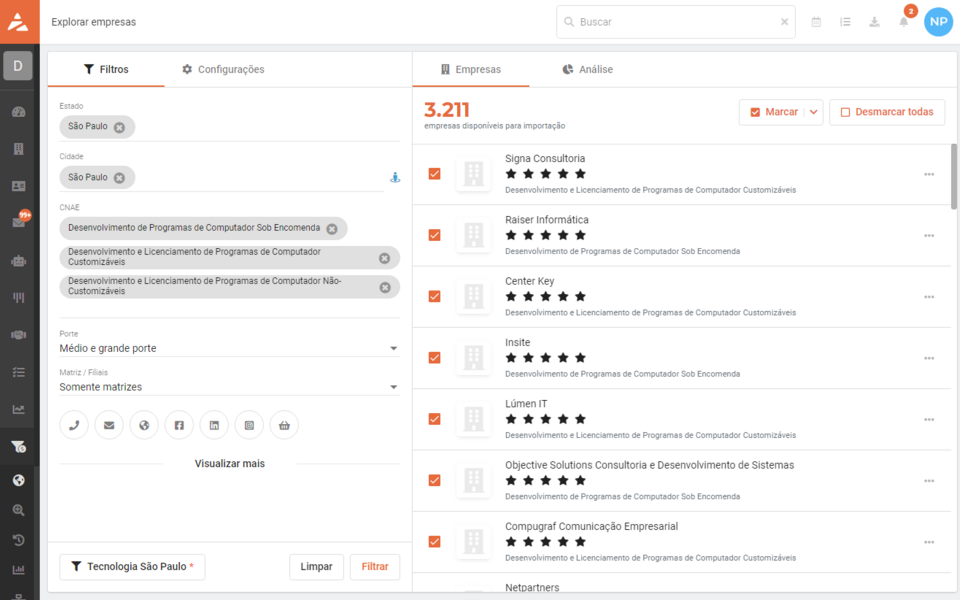Expand the Marcar dropdown arrow
Screen dimensions: 960x600
pyautogui.click(x=814, y=112)
